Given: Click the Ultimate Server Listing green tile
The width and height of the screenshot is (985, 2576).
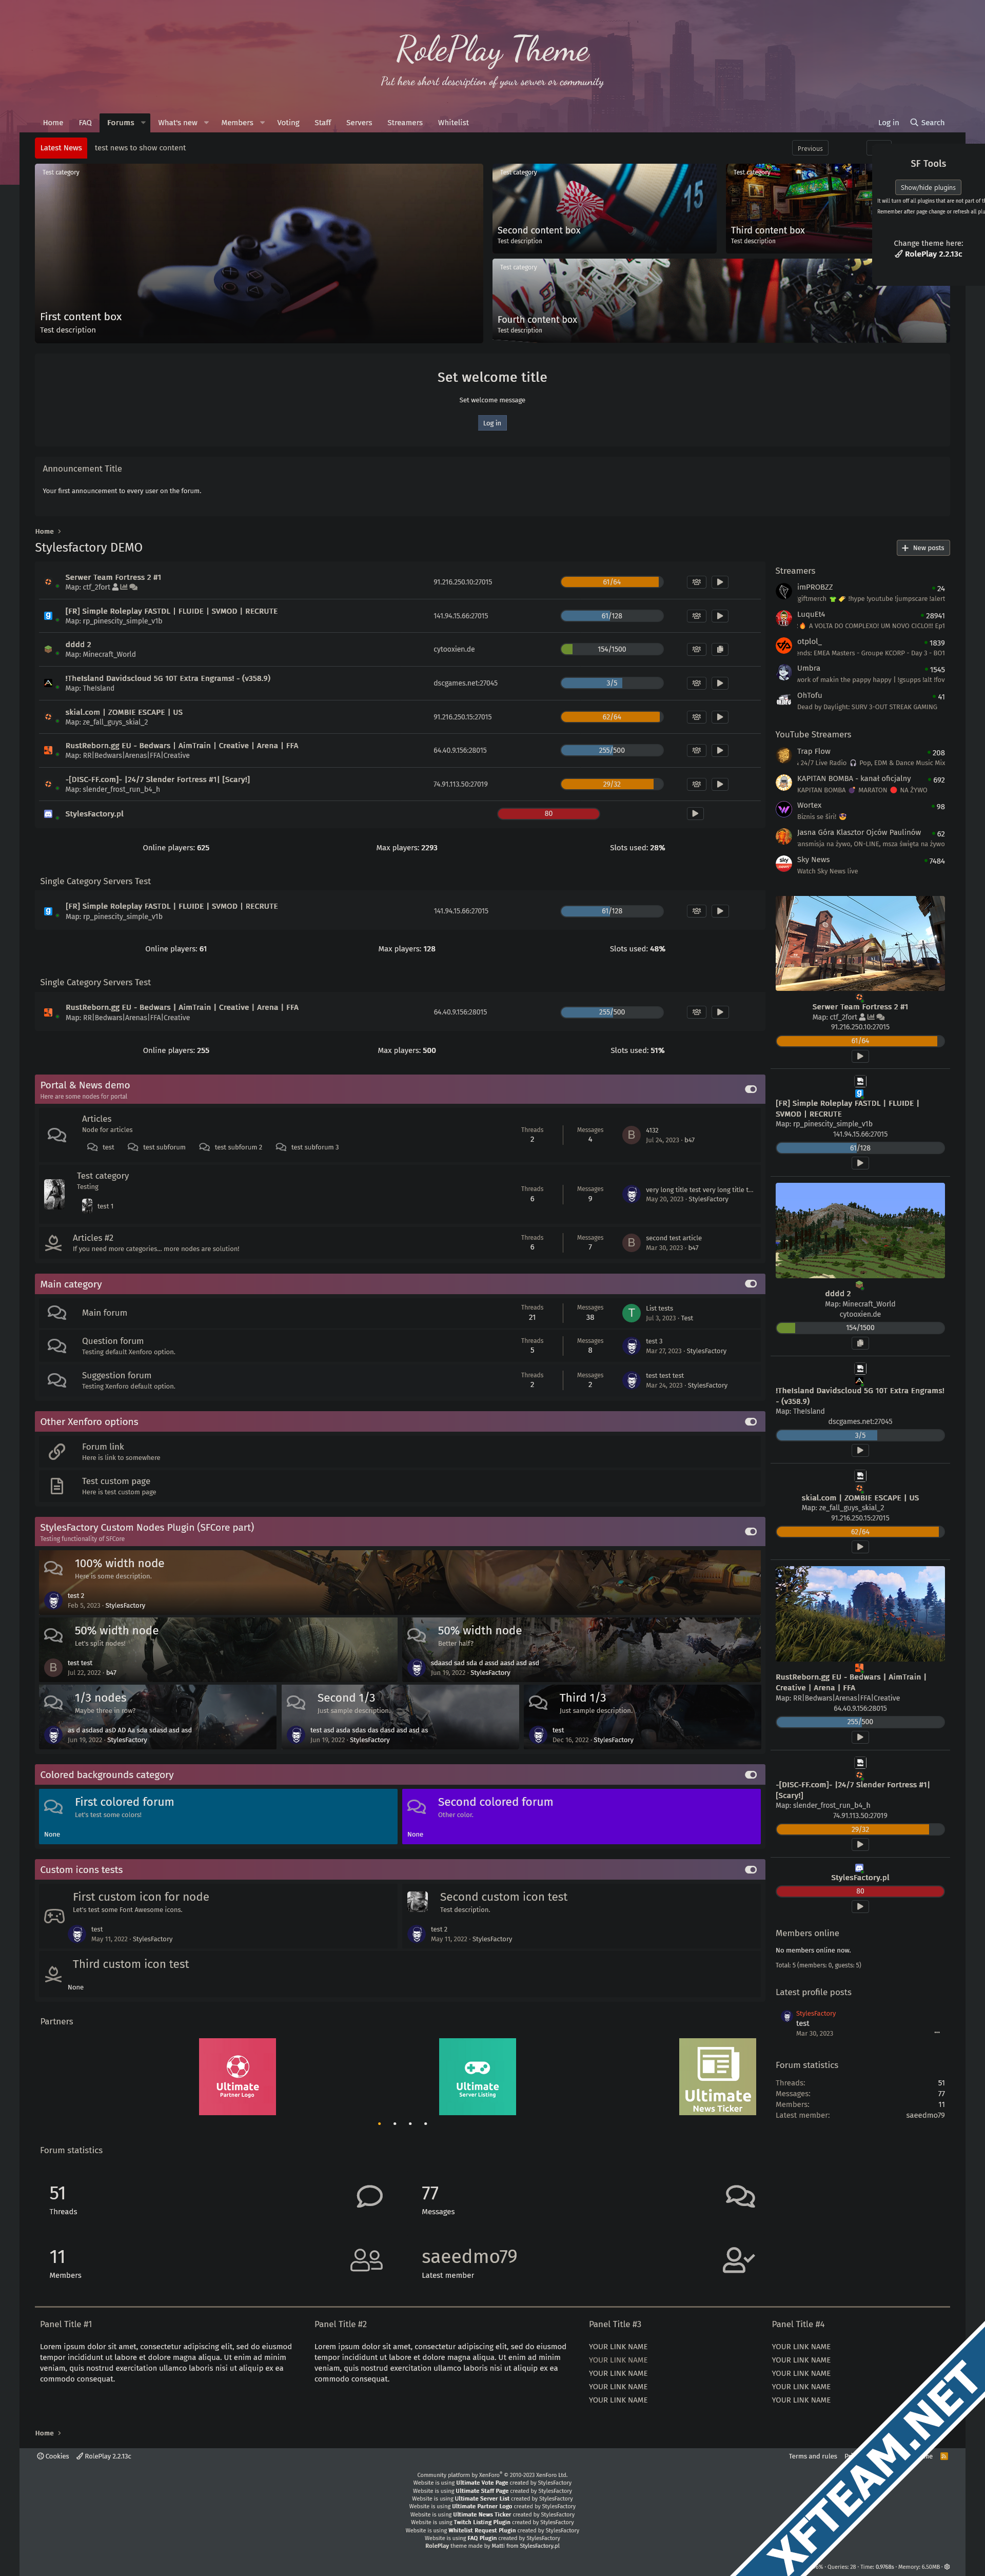Looking at the screenshot, I should point(477,2076).
